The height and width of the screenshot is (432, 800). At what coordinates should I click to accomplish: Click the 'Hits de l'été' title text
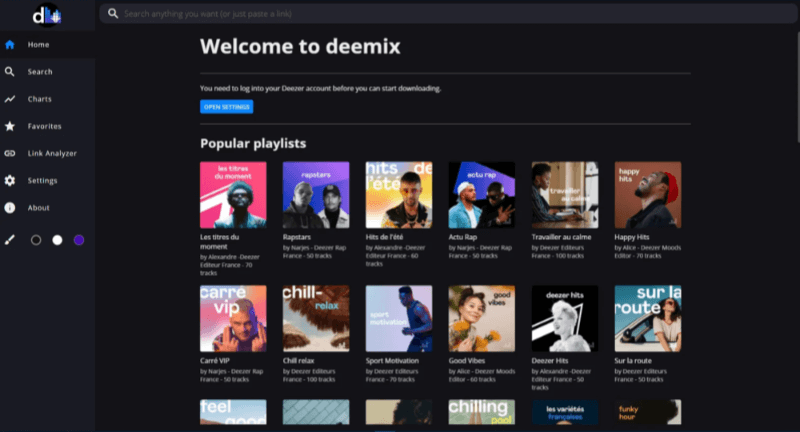click(x=384, y=237)
